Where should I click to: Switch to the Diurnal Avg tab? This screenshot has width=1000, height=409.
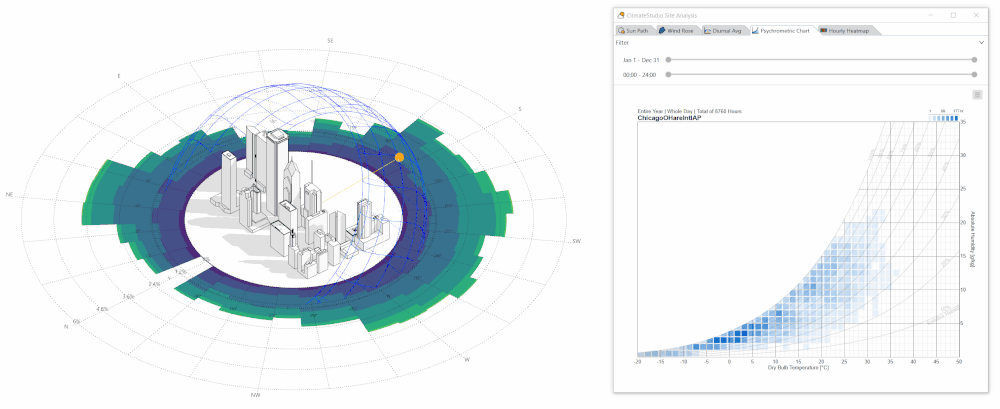[x=723, y=31]
